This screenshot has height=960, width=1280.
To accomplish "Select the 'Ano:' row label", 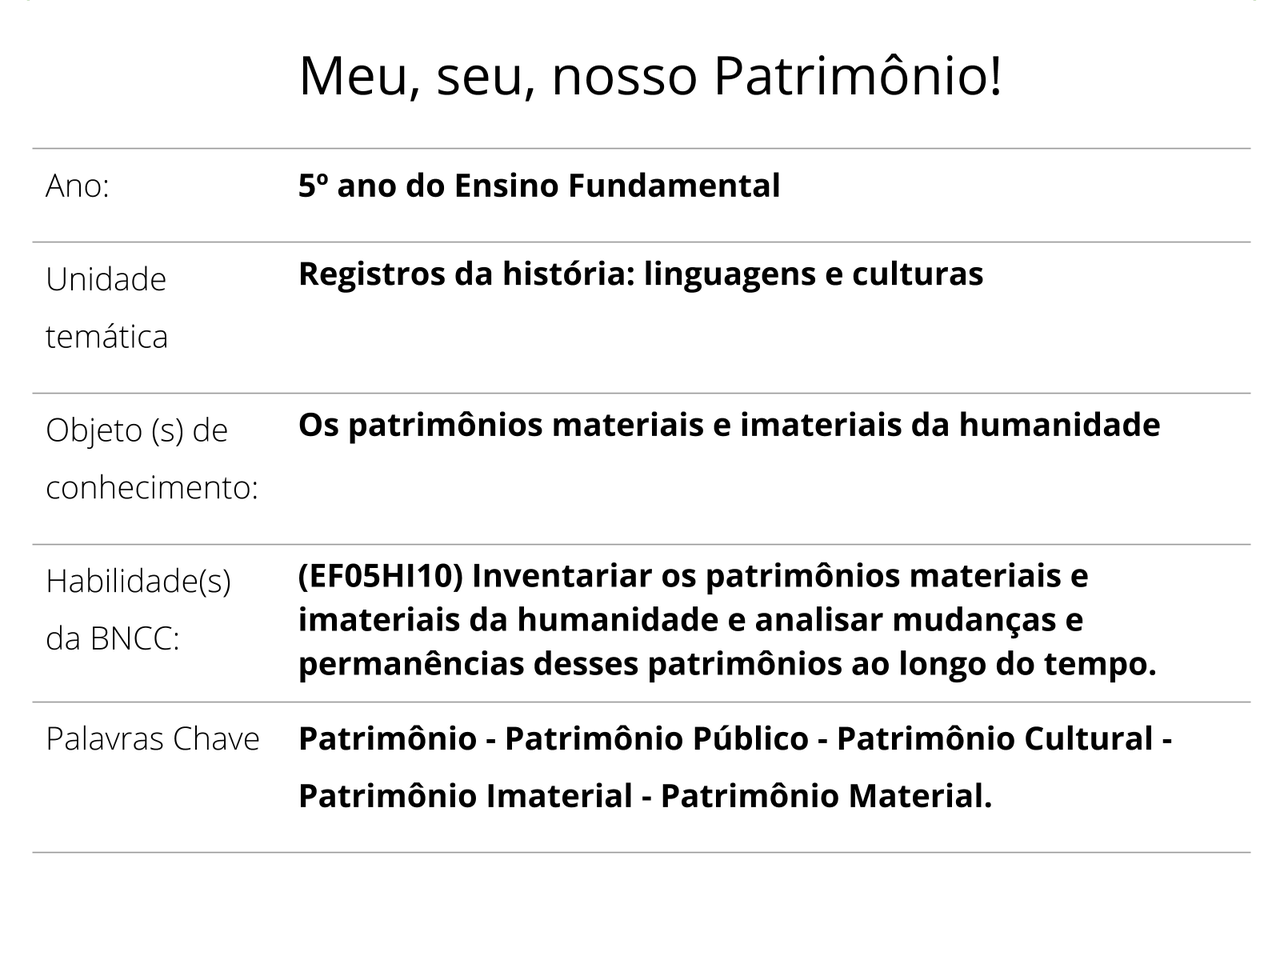I will 77,186.
